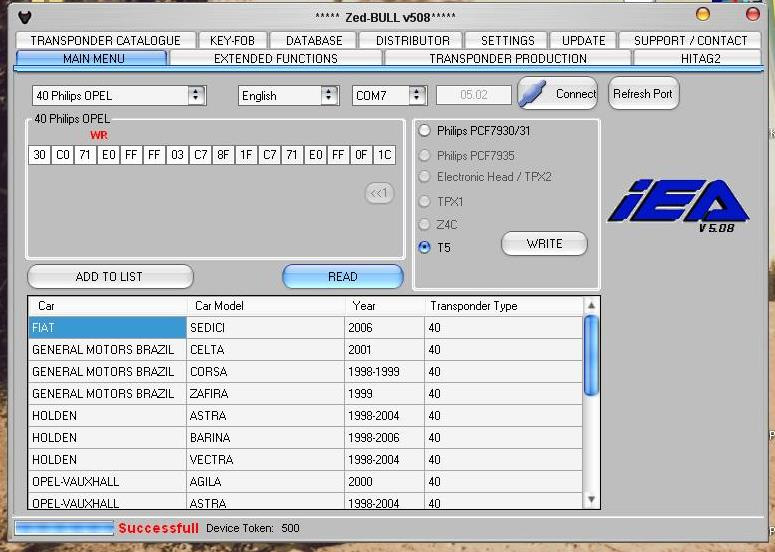The width and height of the screenshot is (775, 552).
Task: Click the red WR label above hex bytes
Action: coord(99,135)
